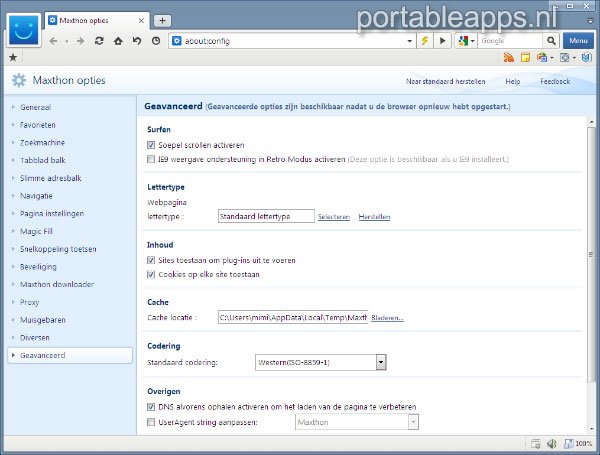The height and width of the screenshot is (455, 600).
Task: Open the Slimme adresbalk section
Action: pos(51,178)
